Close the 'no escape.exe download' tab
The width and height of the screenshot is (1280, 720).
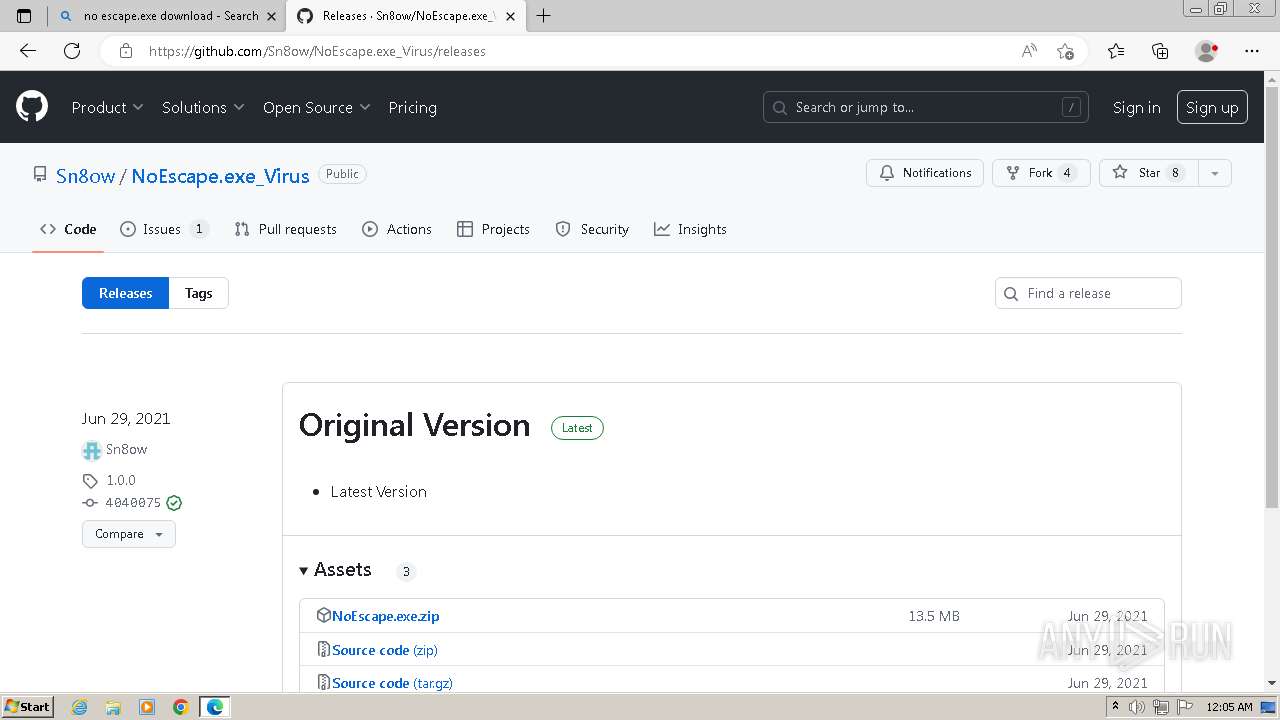[272, 16]
